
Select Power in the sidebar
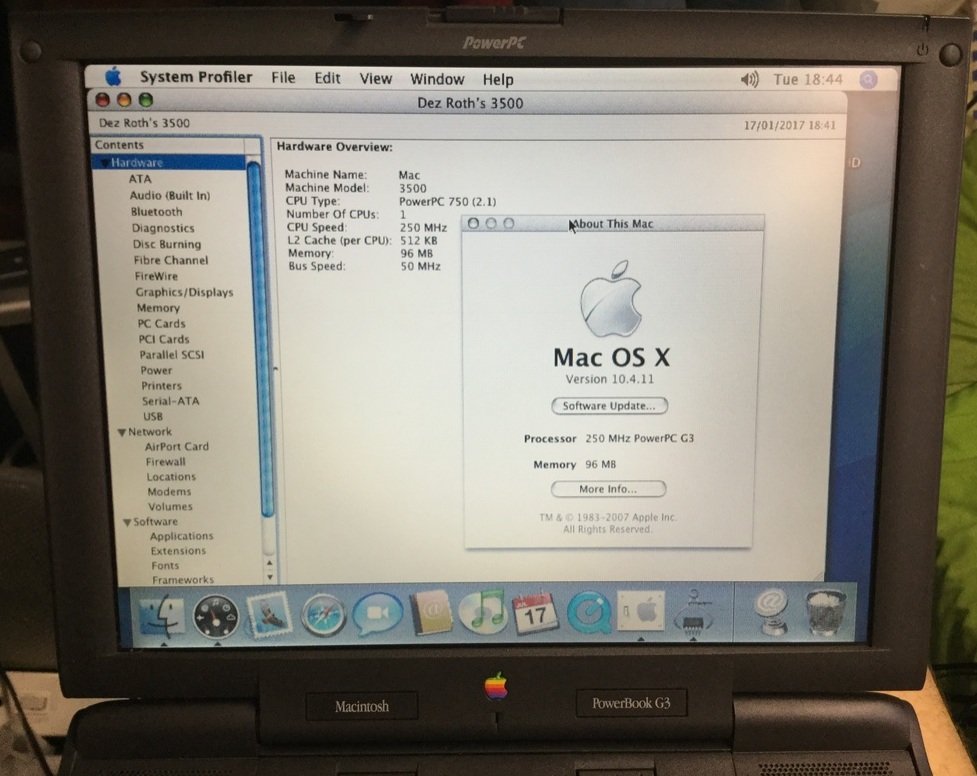click(x=156, y=370)
